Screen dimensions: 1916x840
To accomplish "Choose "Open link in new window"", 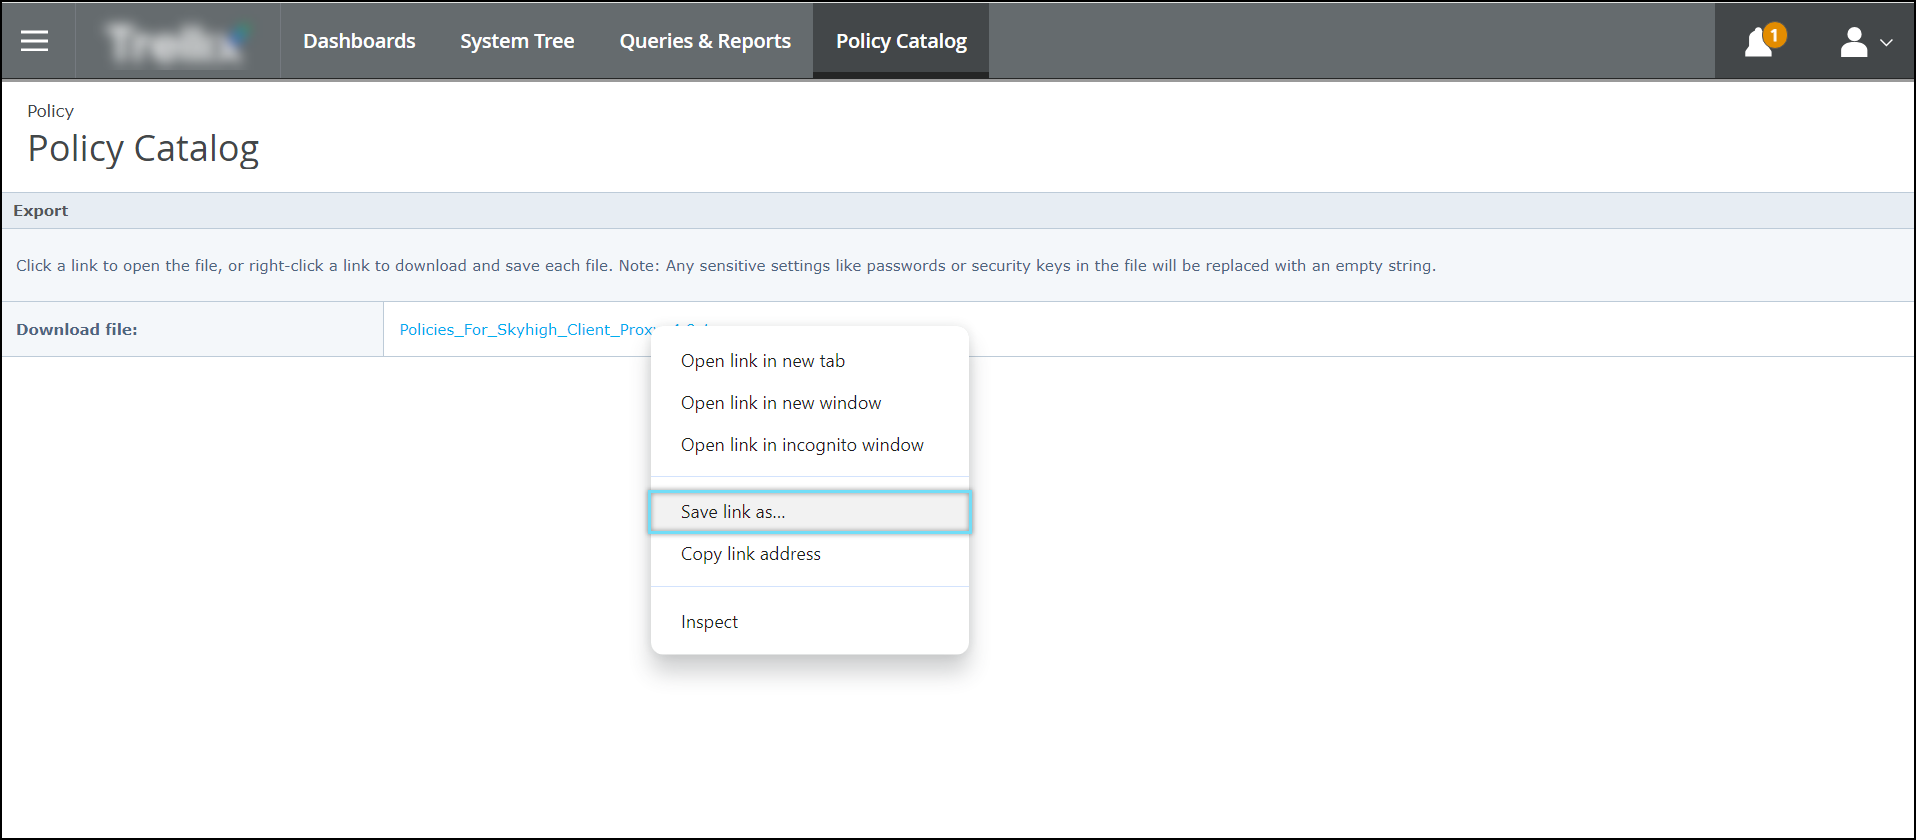I will [x=780, y=403].
